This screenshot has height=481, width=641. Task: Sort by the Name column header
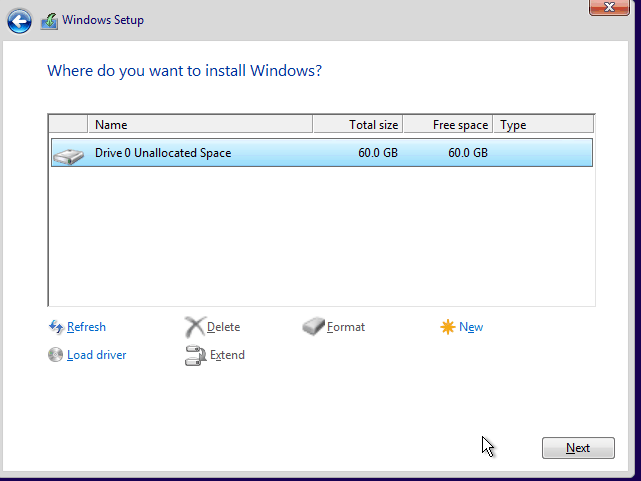pyautogui.click(x=200, y=124)
